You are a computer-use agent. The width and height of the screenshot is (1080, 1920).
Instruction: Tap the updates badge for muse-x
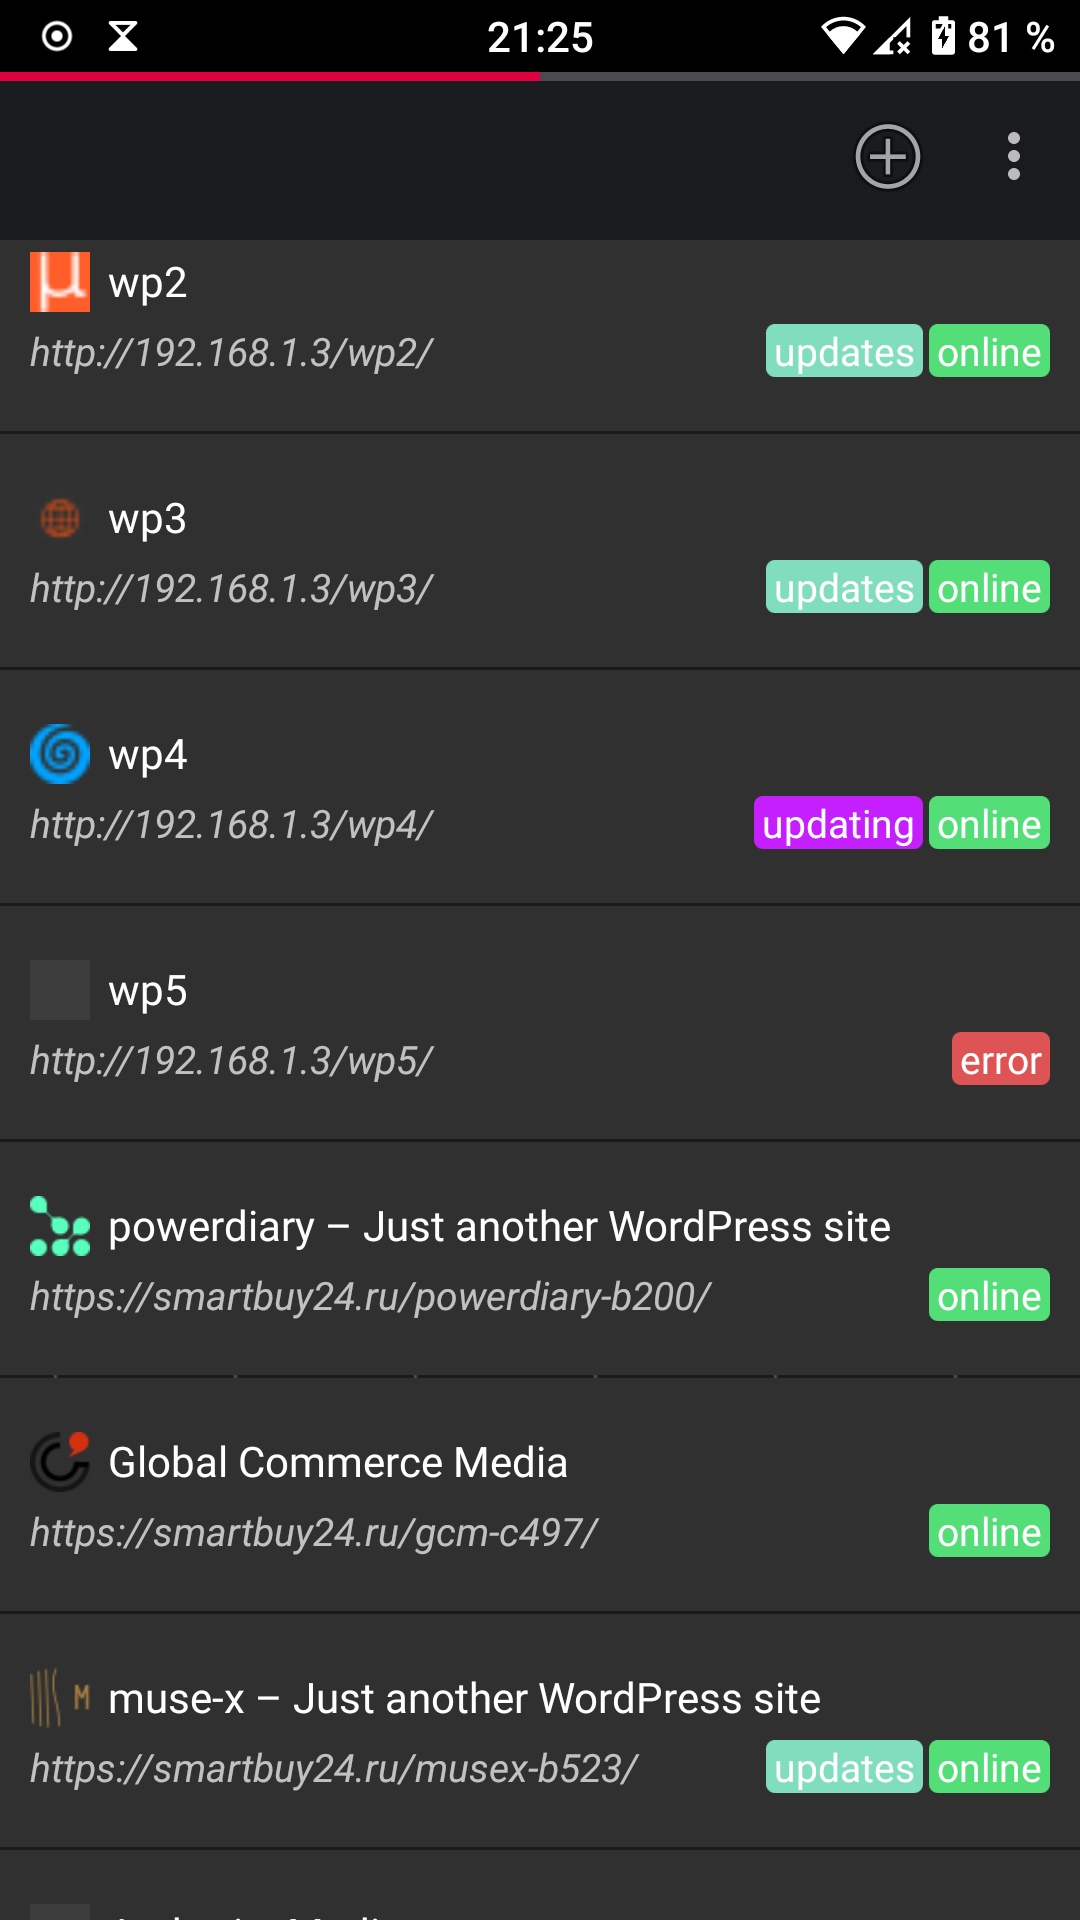pyautogui.click(x=844, y=1768)
